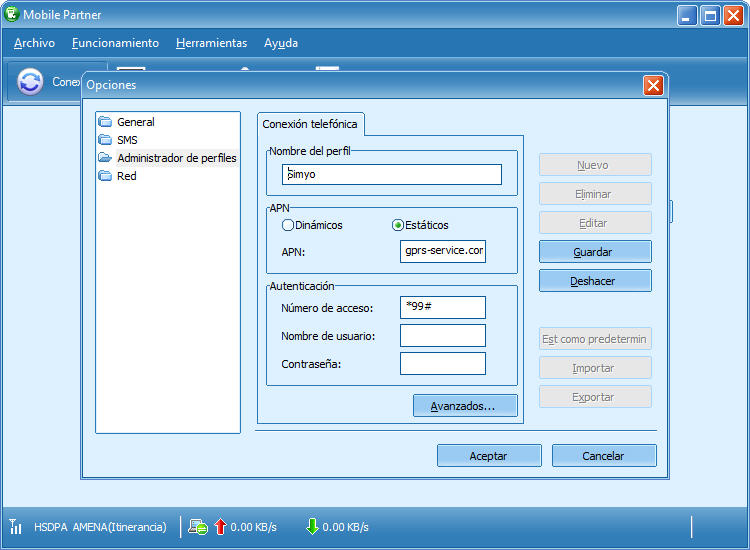The image size is (750, 550).
Task: Click the red upload speed arrow
Action: pyautogui.click(x=220, y=527)
